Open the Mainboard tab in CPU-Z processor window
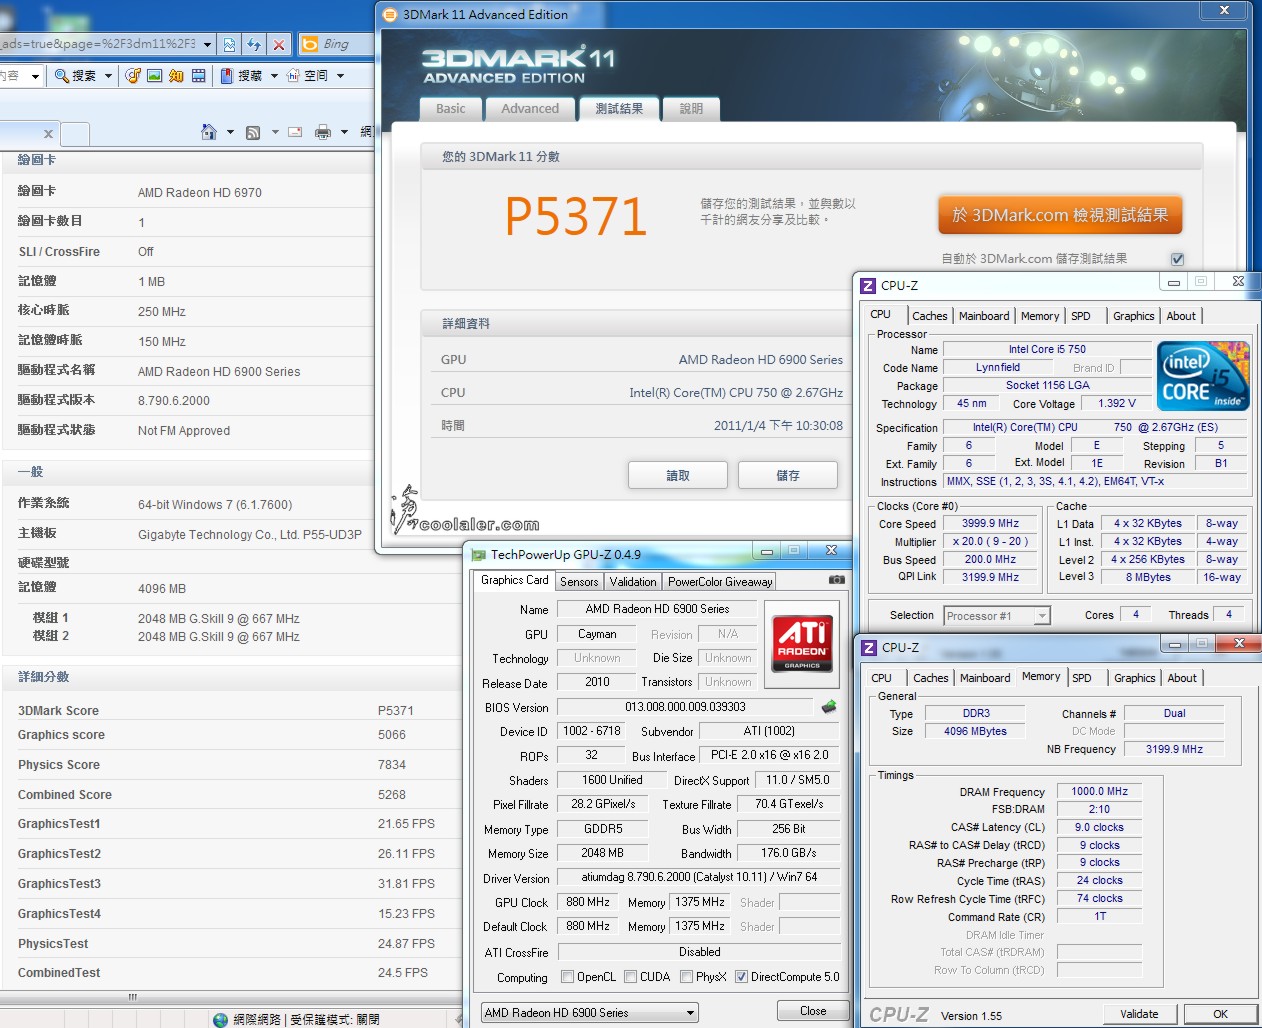The height and width of the screenshot is (1028, 1262). 984,316
